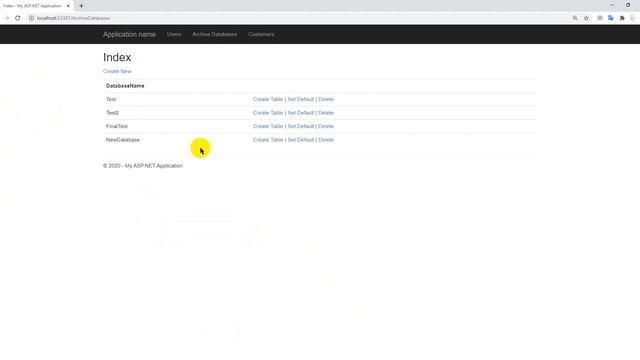Open the Google Translate extension icon

(611, 18)
